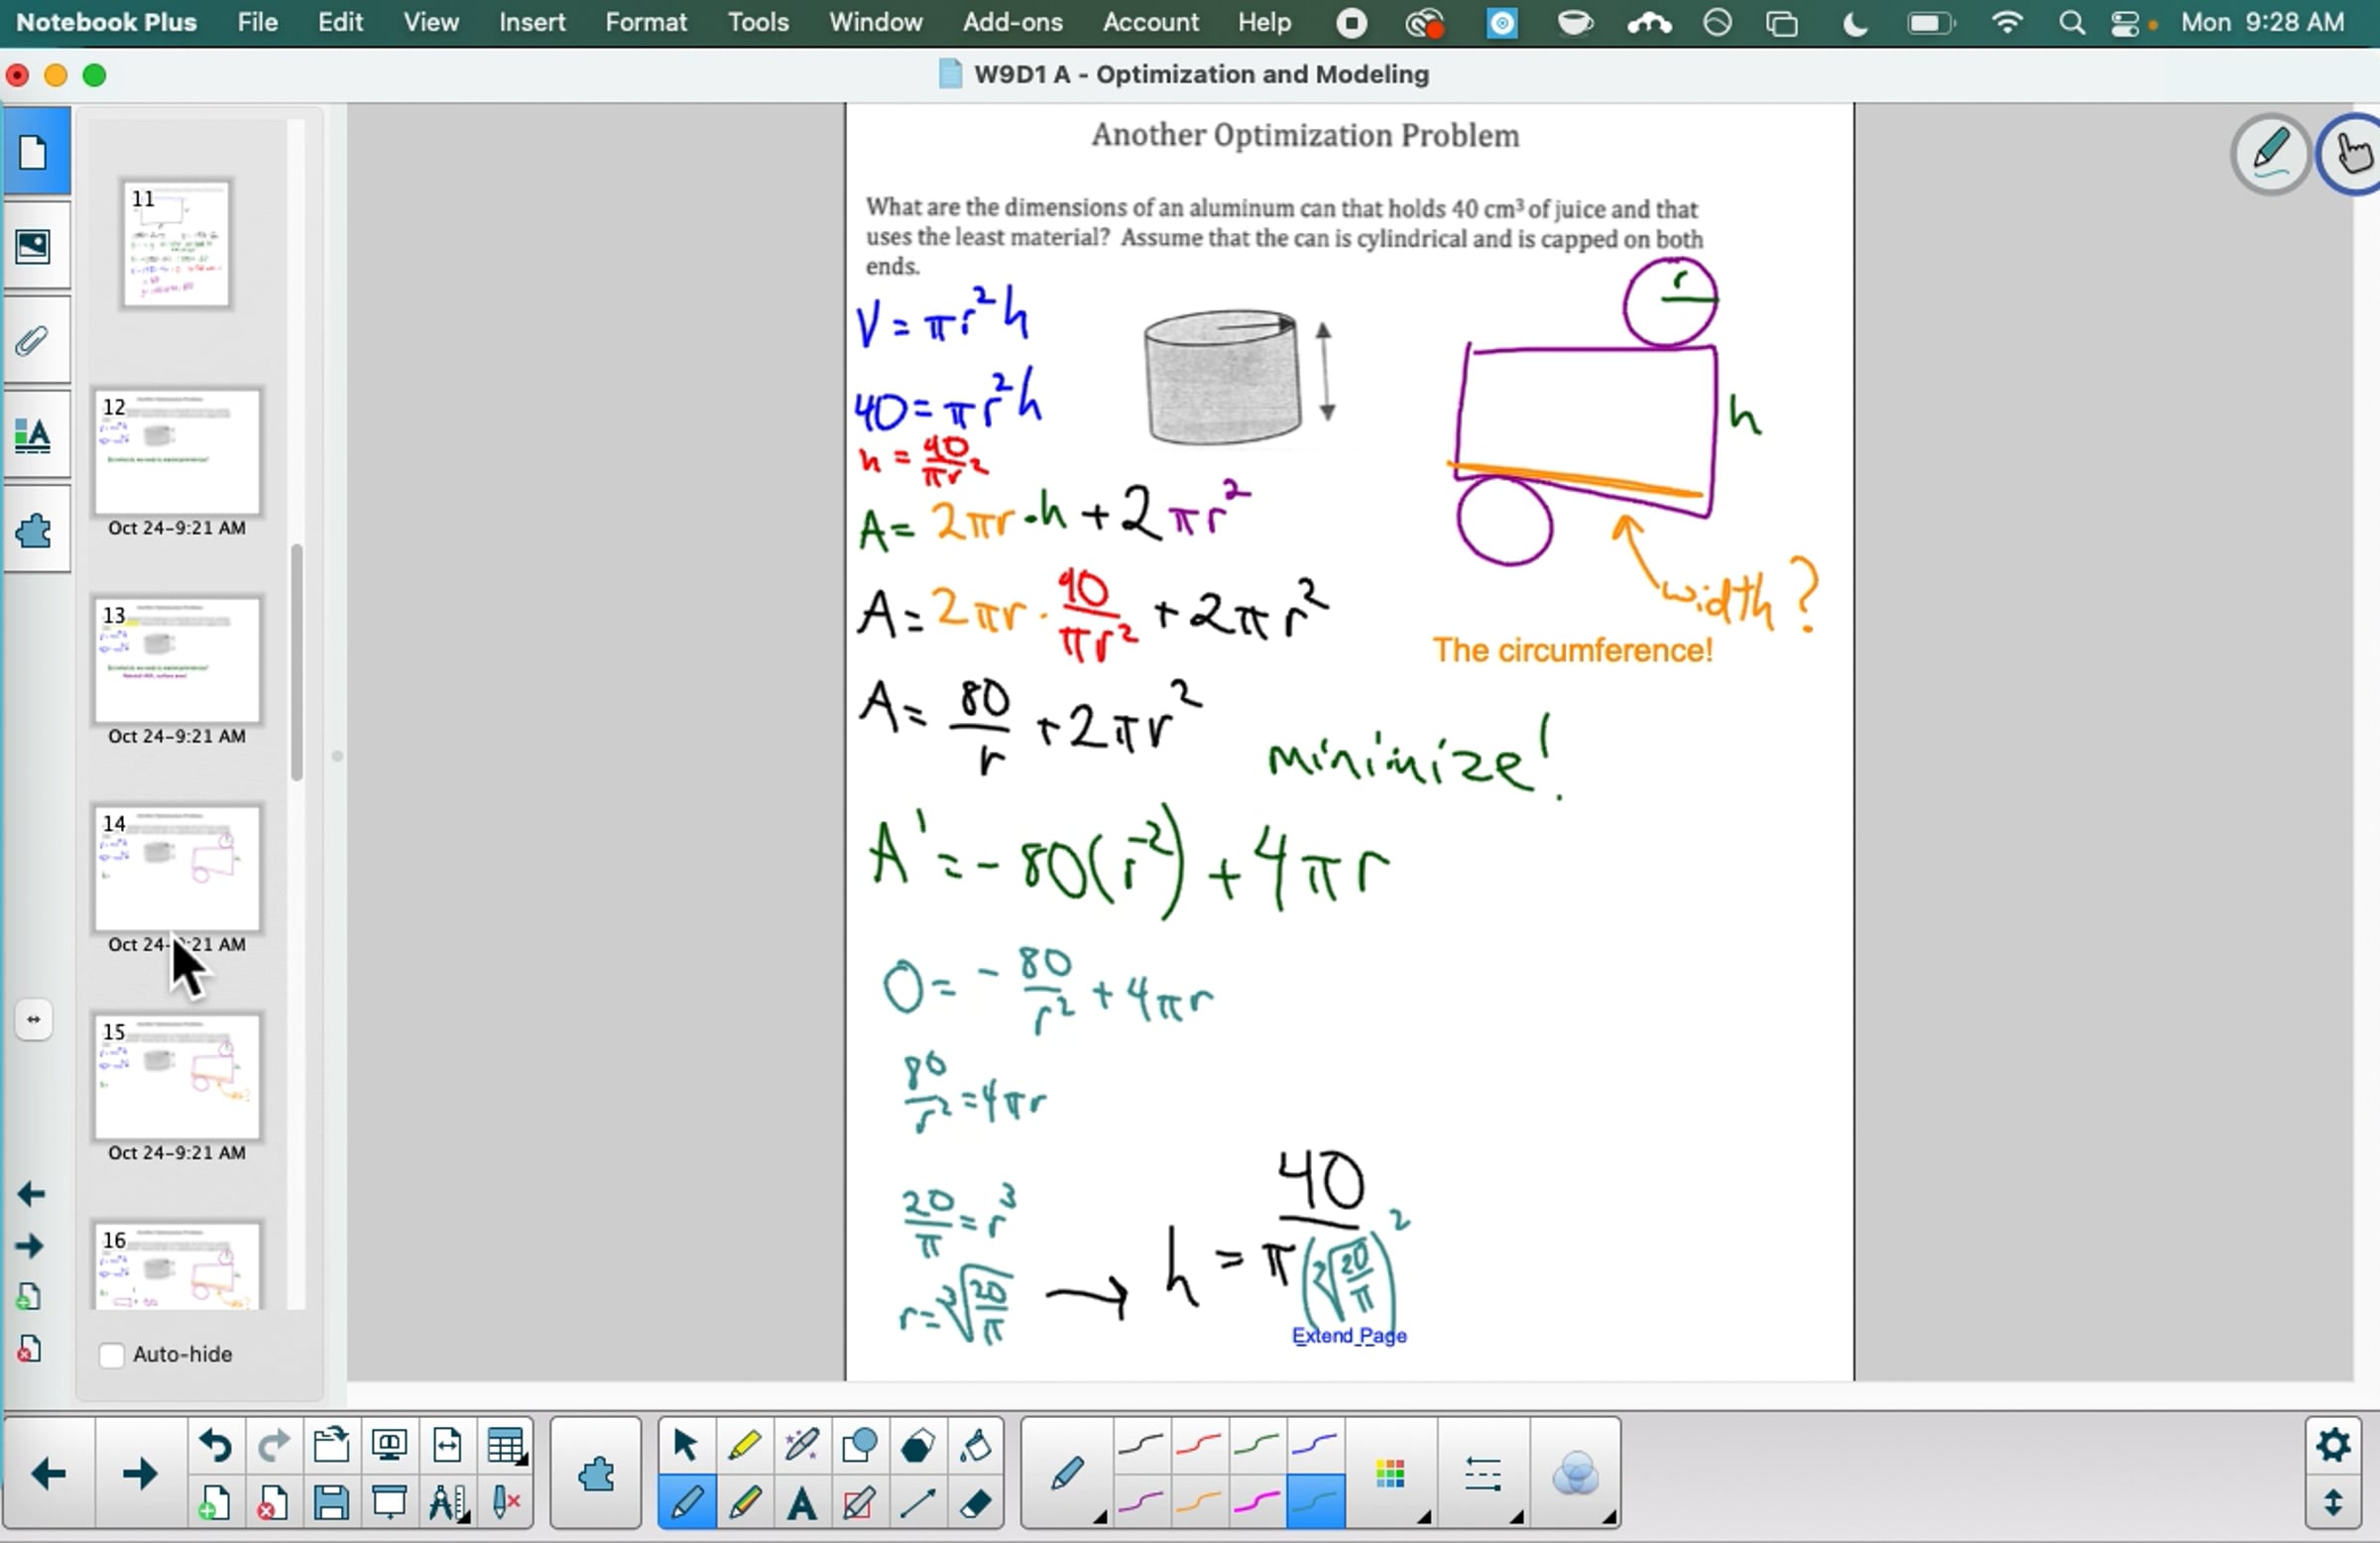Click the Extend Page link
Image resolution: width=2380 pixels, height=1543 pixels.
pos(1348,1336)
